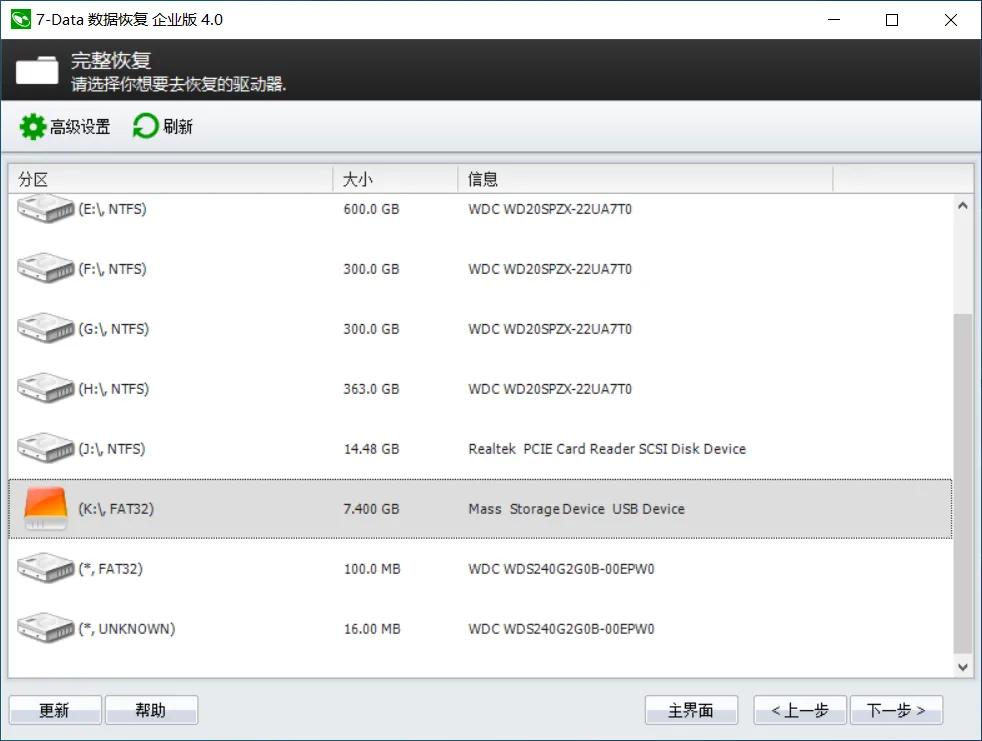The width and height of the screenshot is (982, 741).
Task: Click the scrollbar down arrow
Action: coord(963,666)
